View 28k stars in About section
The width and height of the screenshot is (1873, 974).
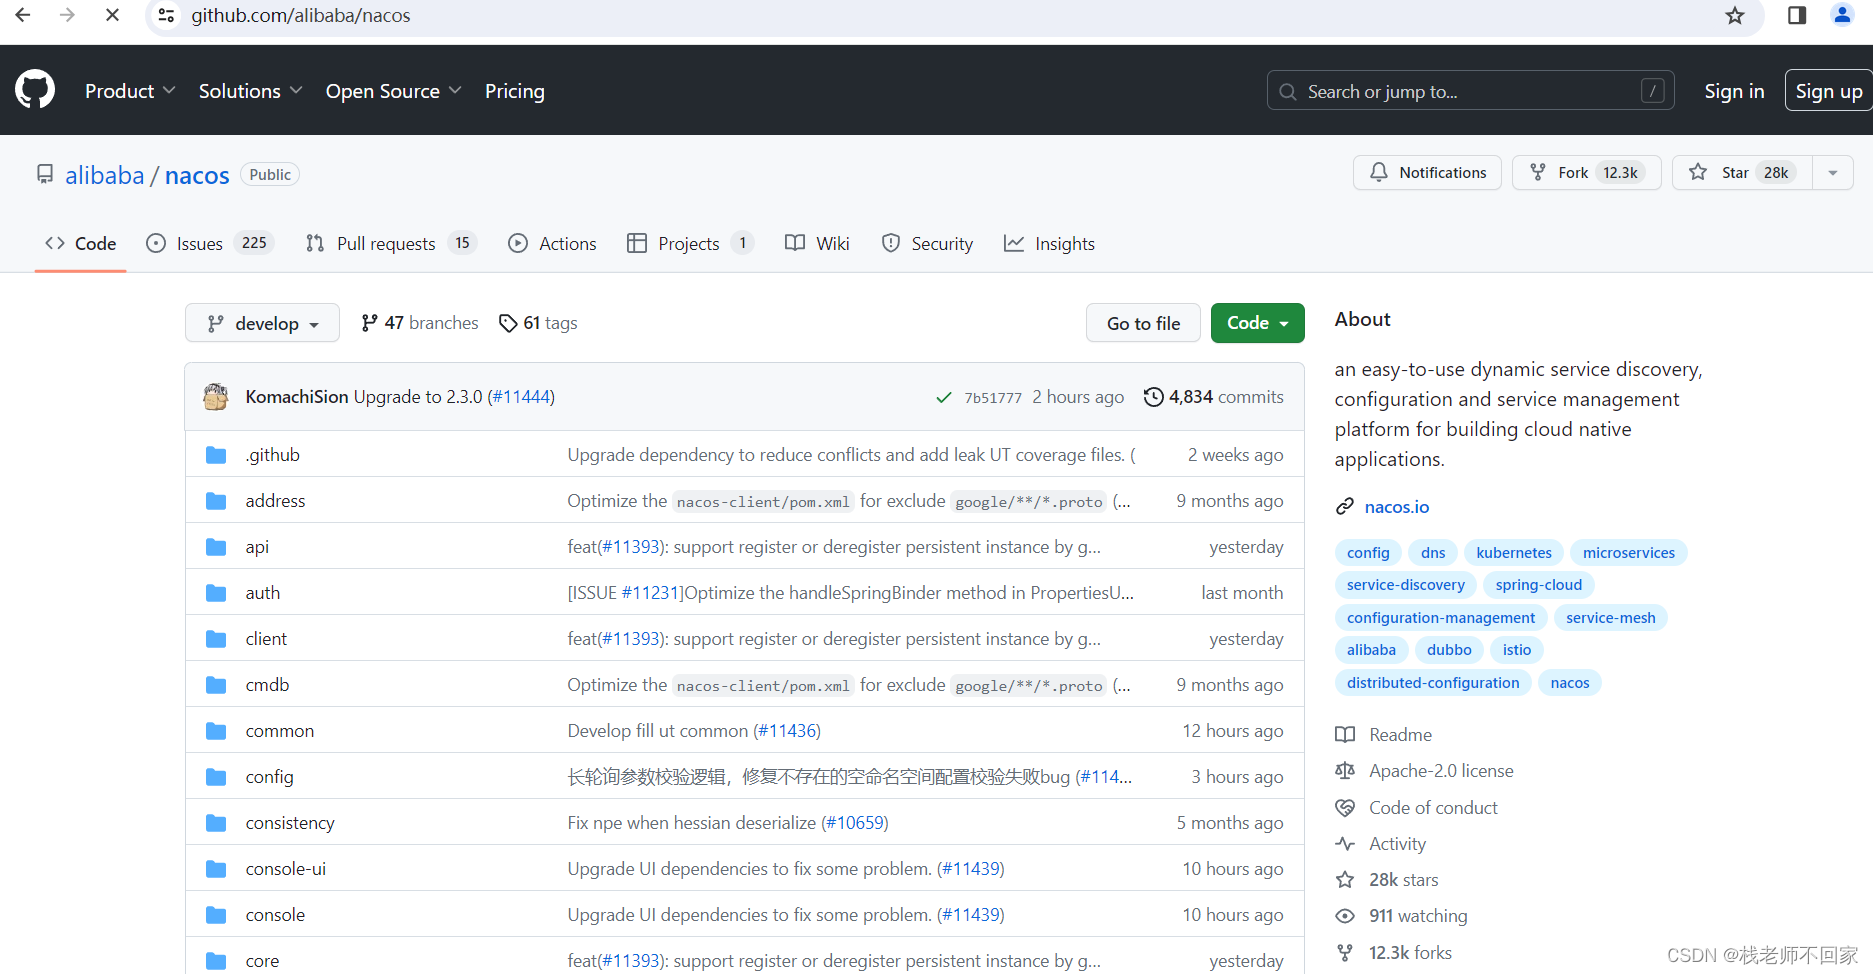click(1403, 880)
